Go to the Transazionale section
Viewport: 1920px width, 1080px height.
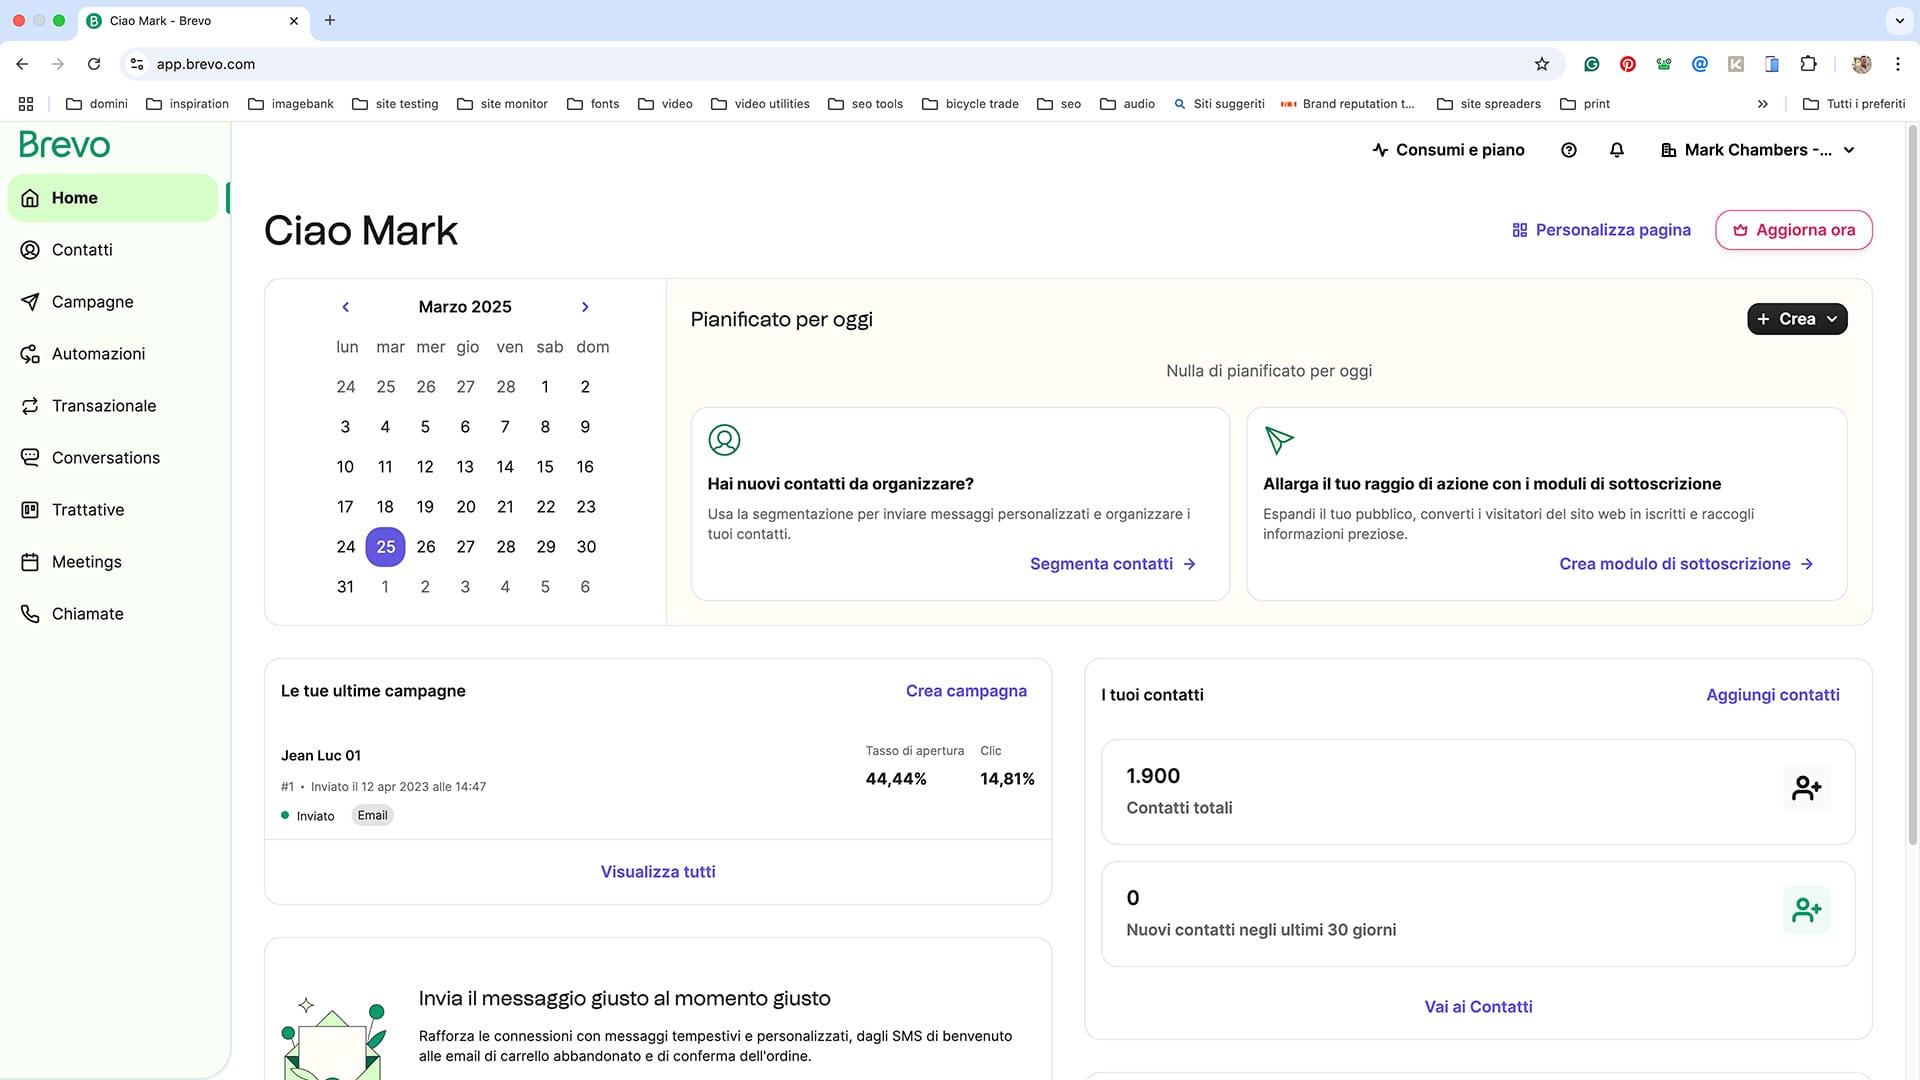click(x=104, y=405)
